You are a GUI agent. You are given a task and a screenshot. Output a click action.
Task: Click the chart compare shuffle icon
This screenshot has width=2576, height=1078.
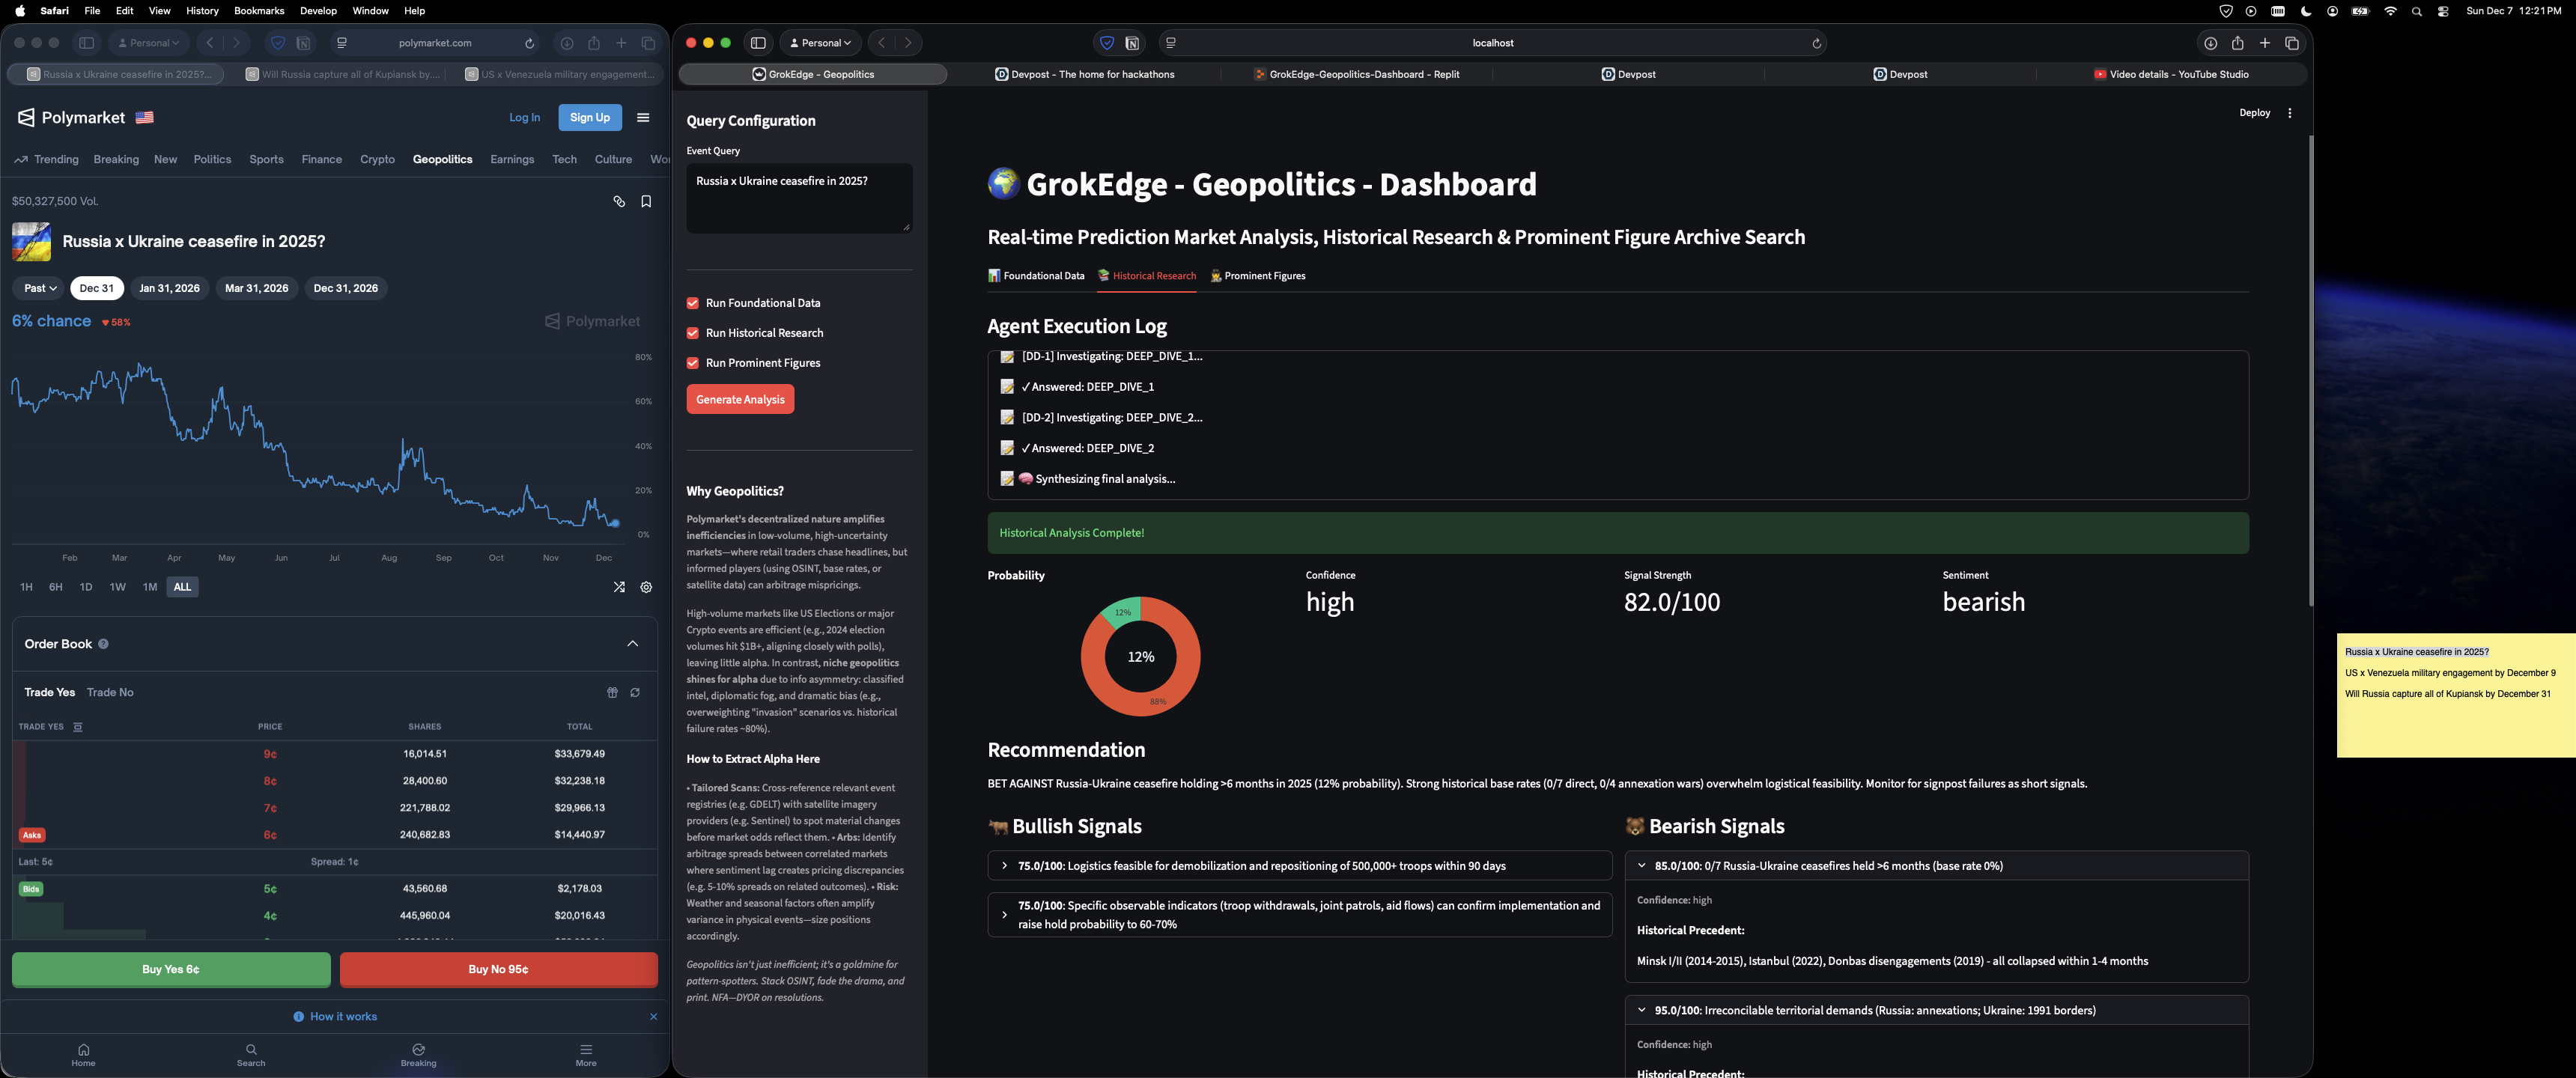619,587
